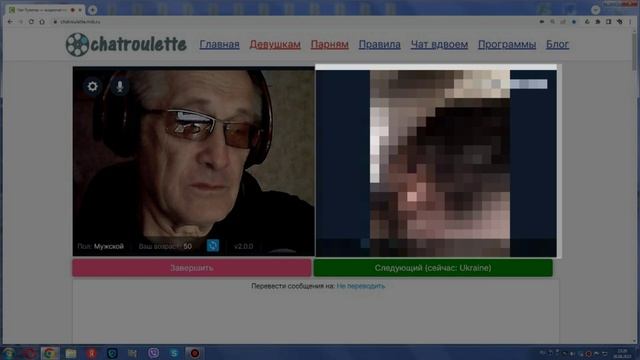
Task: Click the zoom magnifier icon in address bar
Action: pos(553,22)
